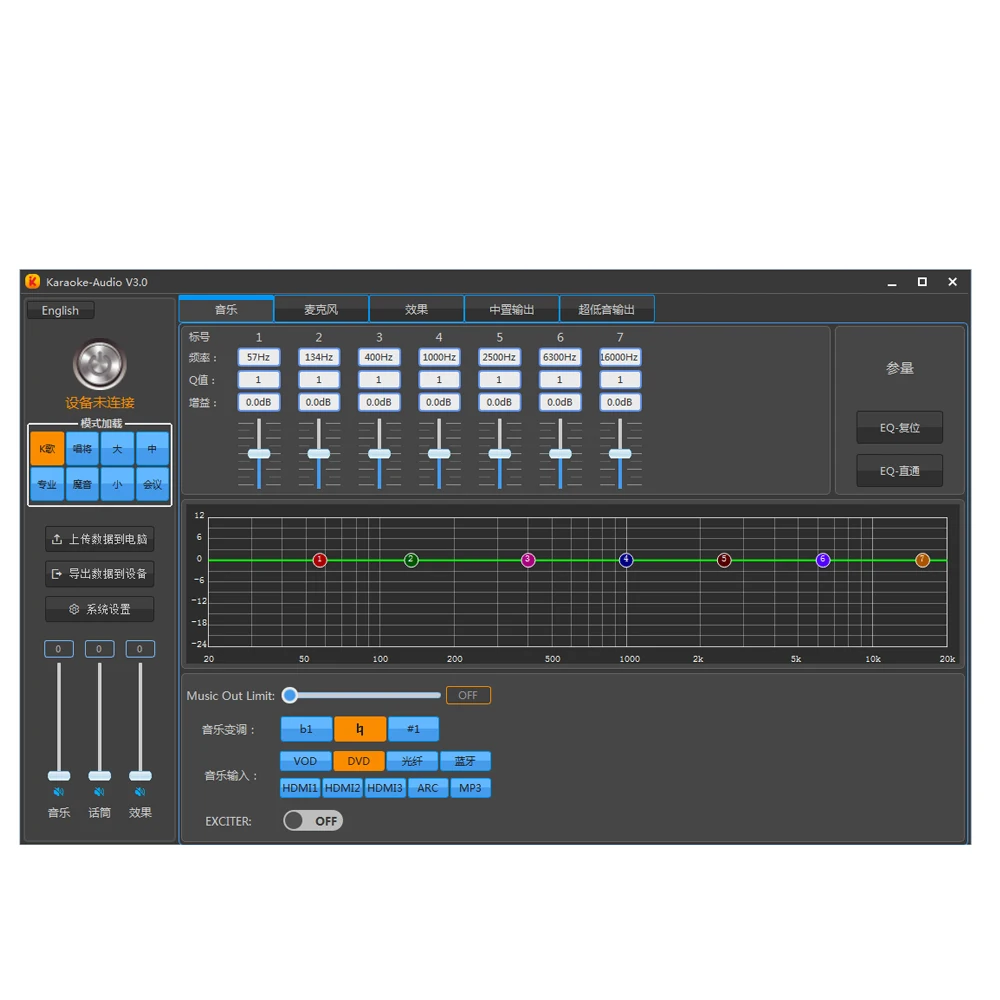Select red EQ node 1 on graph
1000x1000 pixels.
click(x=320, y=560)
